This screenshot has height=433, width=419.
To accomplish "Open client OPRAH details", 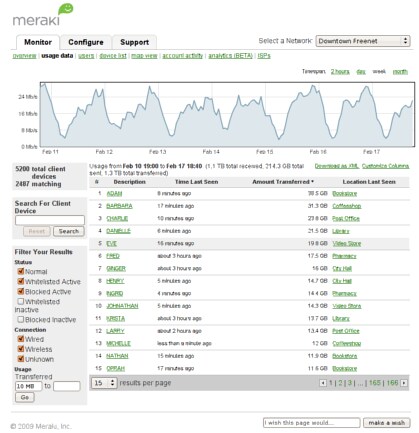I will [115, 369].
